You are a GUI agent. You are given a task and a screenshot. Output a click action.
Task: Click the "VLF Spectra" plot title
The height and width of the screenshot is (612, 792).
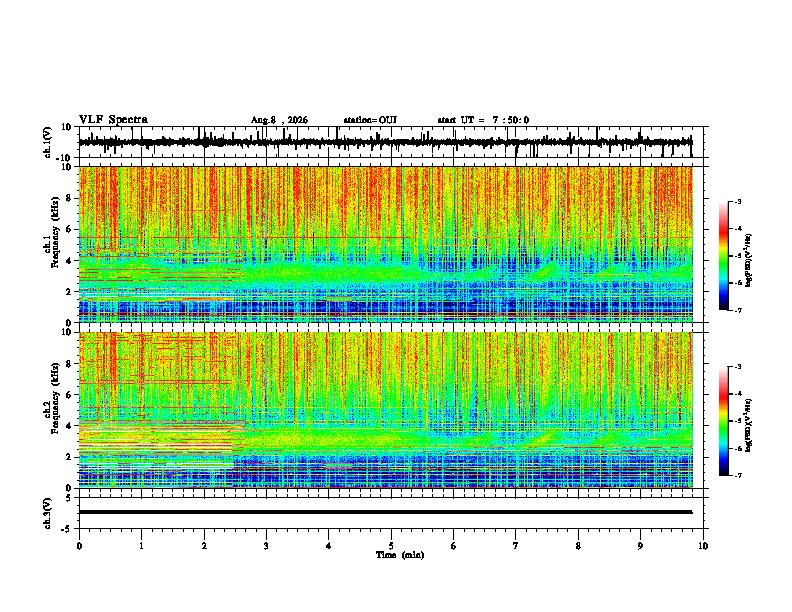113,120
